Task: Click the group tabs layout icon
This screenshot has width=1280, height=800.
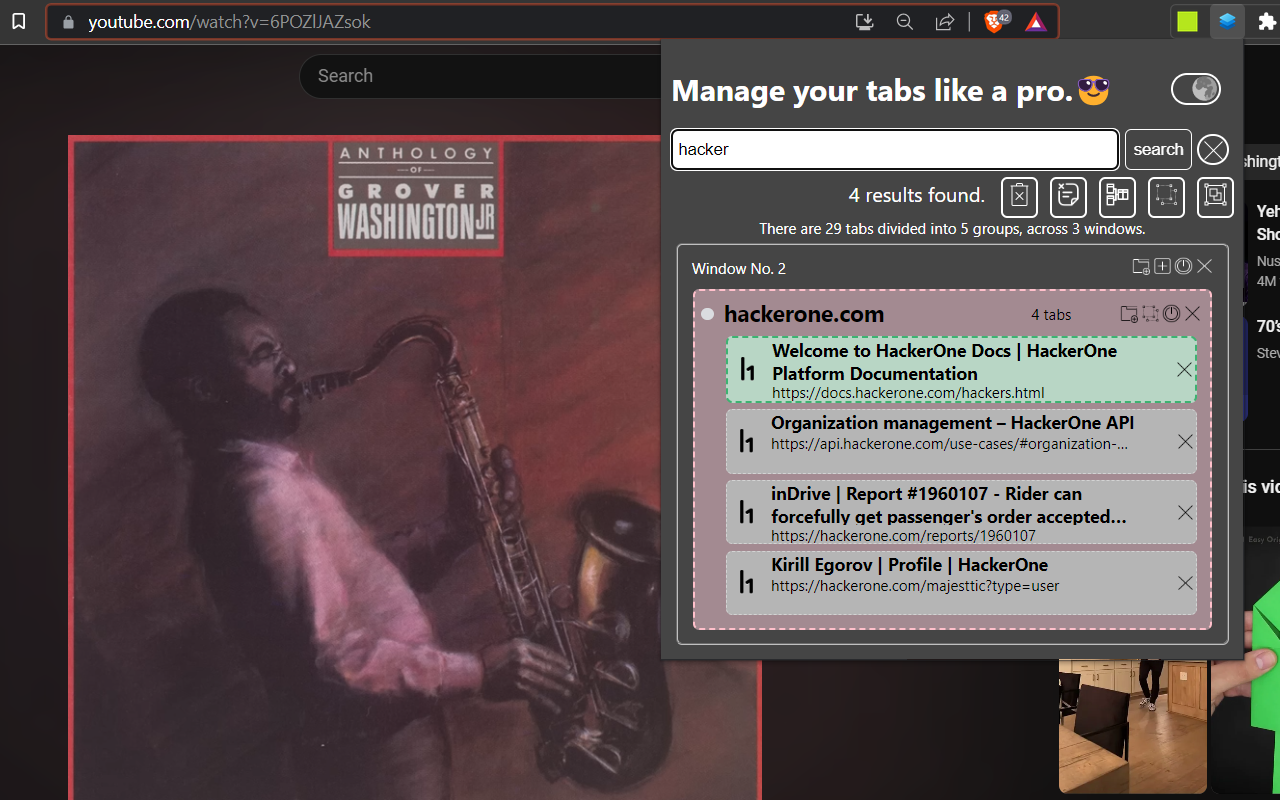Action: click(x=1117, y=196)
